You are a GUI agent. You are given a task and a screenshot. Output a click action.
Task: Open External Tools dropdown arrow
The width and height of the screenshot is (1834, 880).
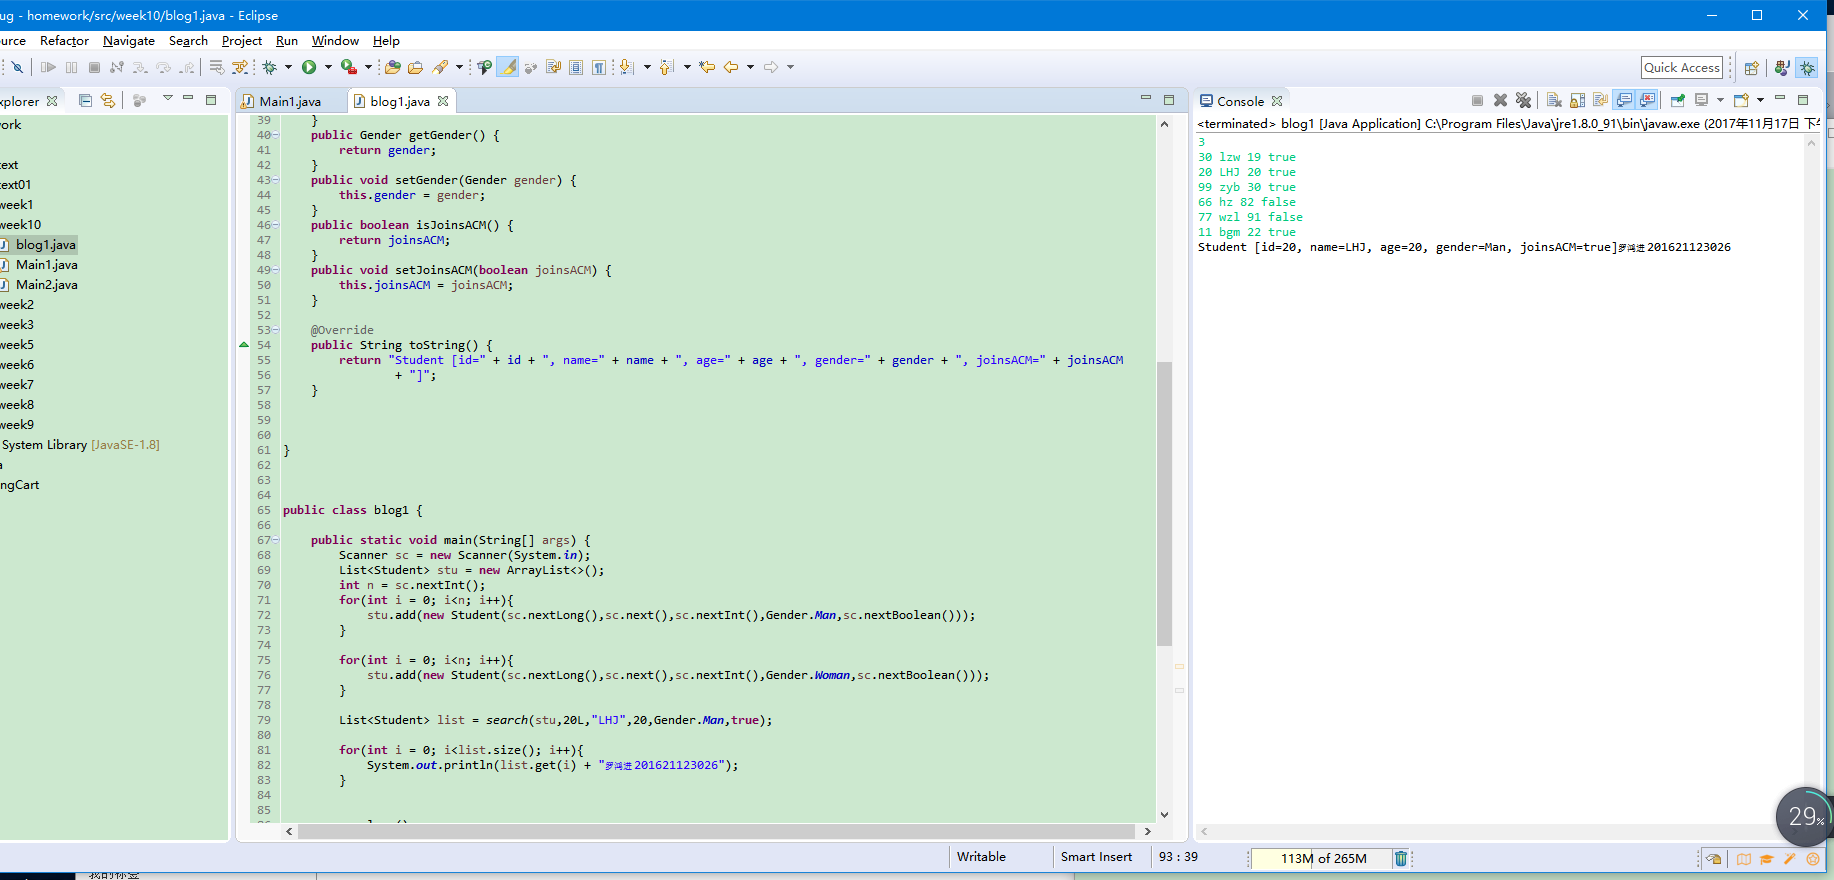pos(368,67)
